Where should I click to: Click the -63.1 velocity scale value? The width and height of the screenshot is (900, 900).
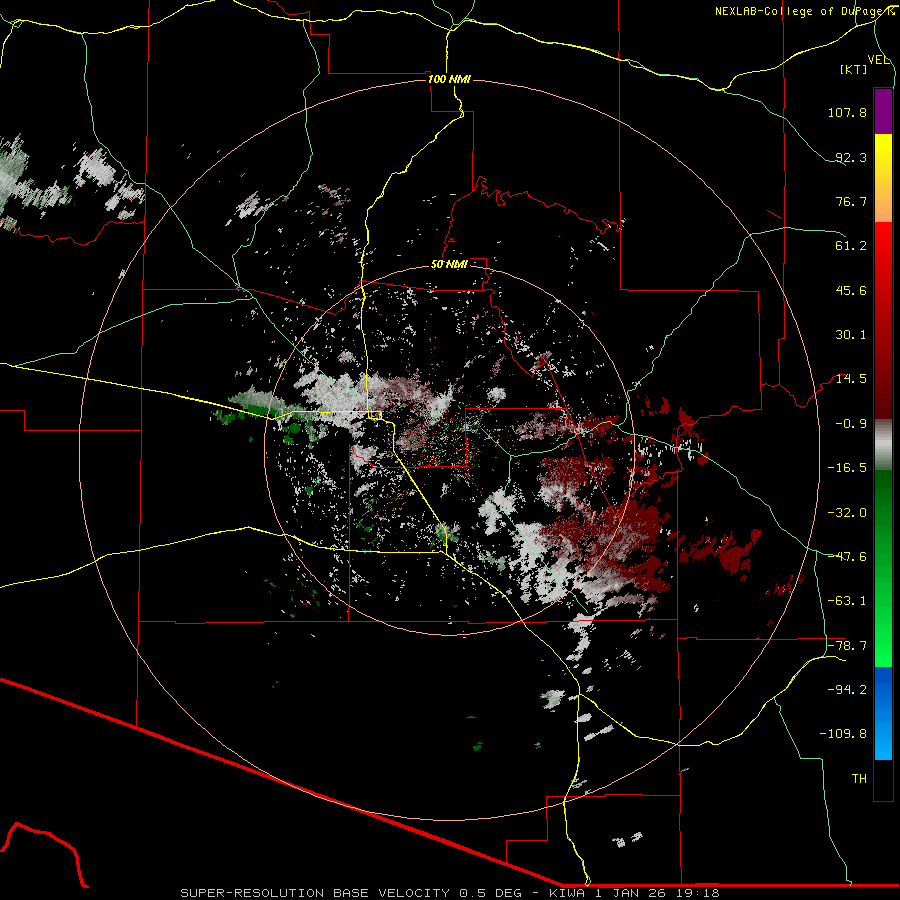tap(847, 601)
